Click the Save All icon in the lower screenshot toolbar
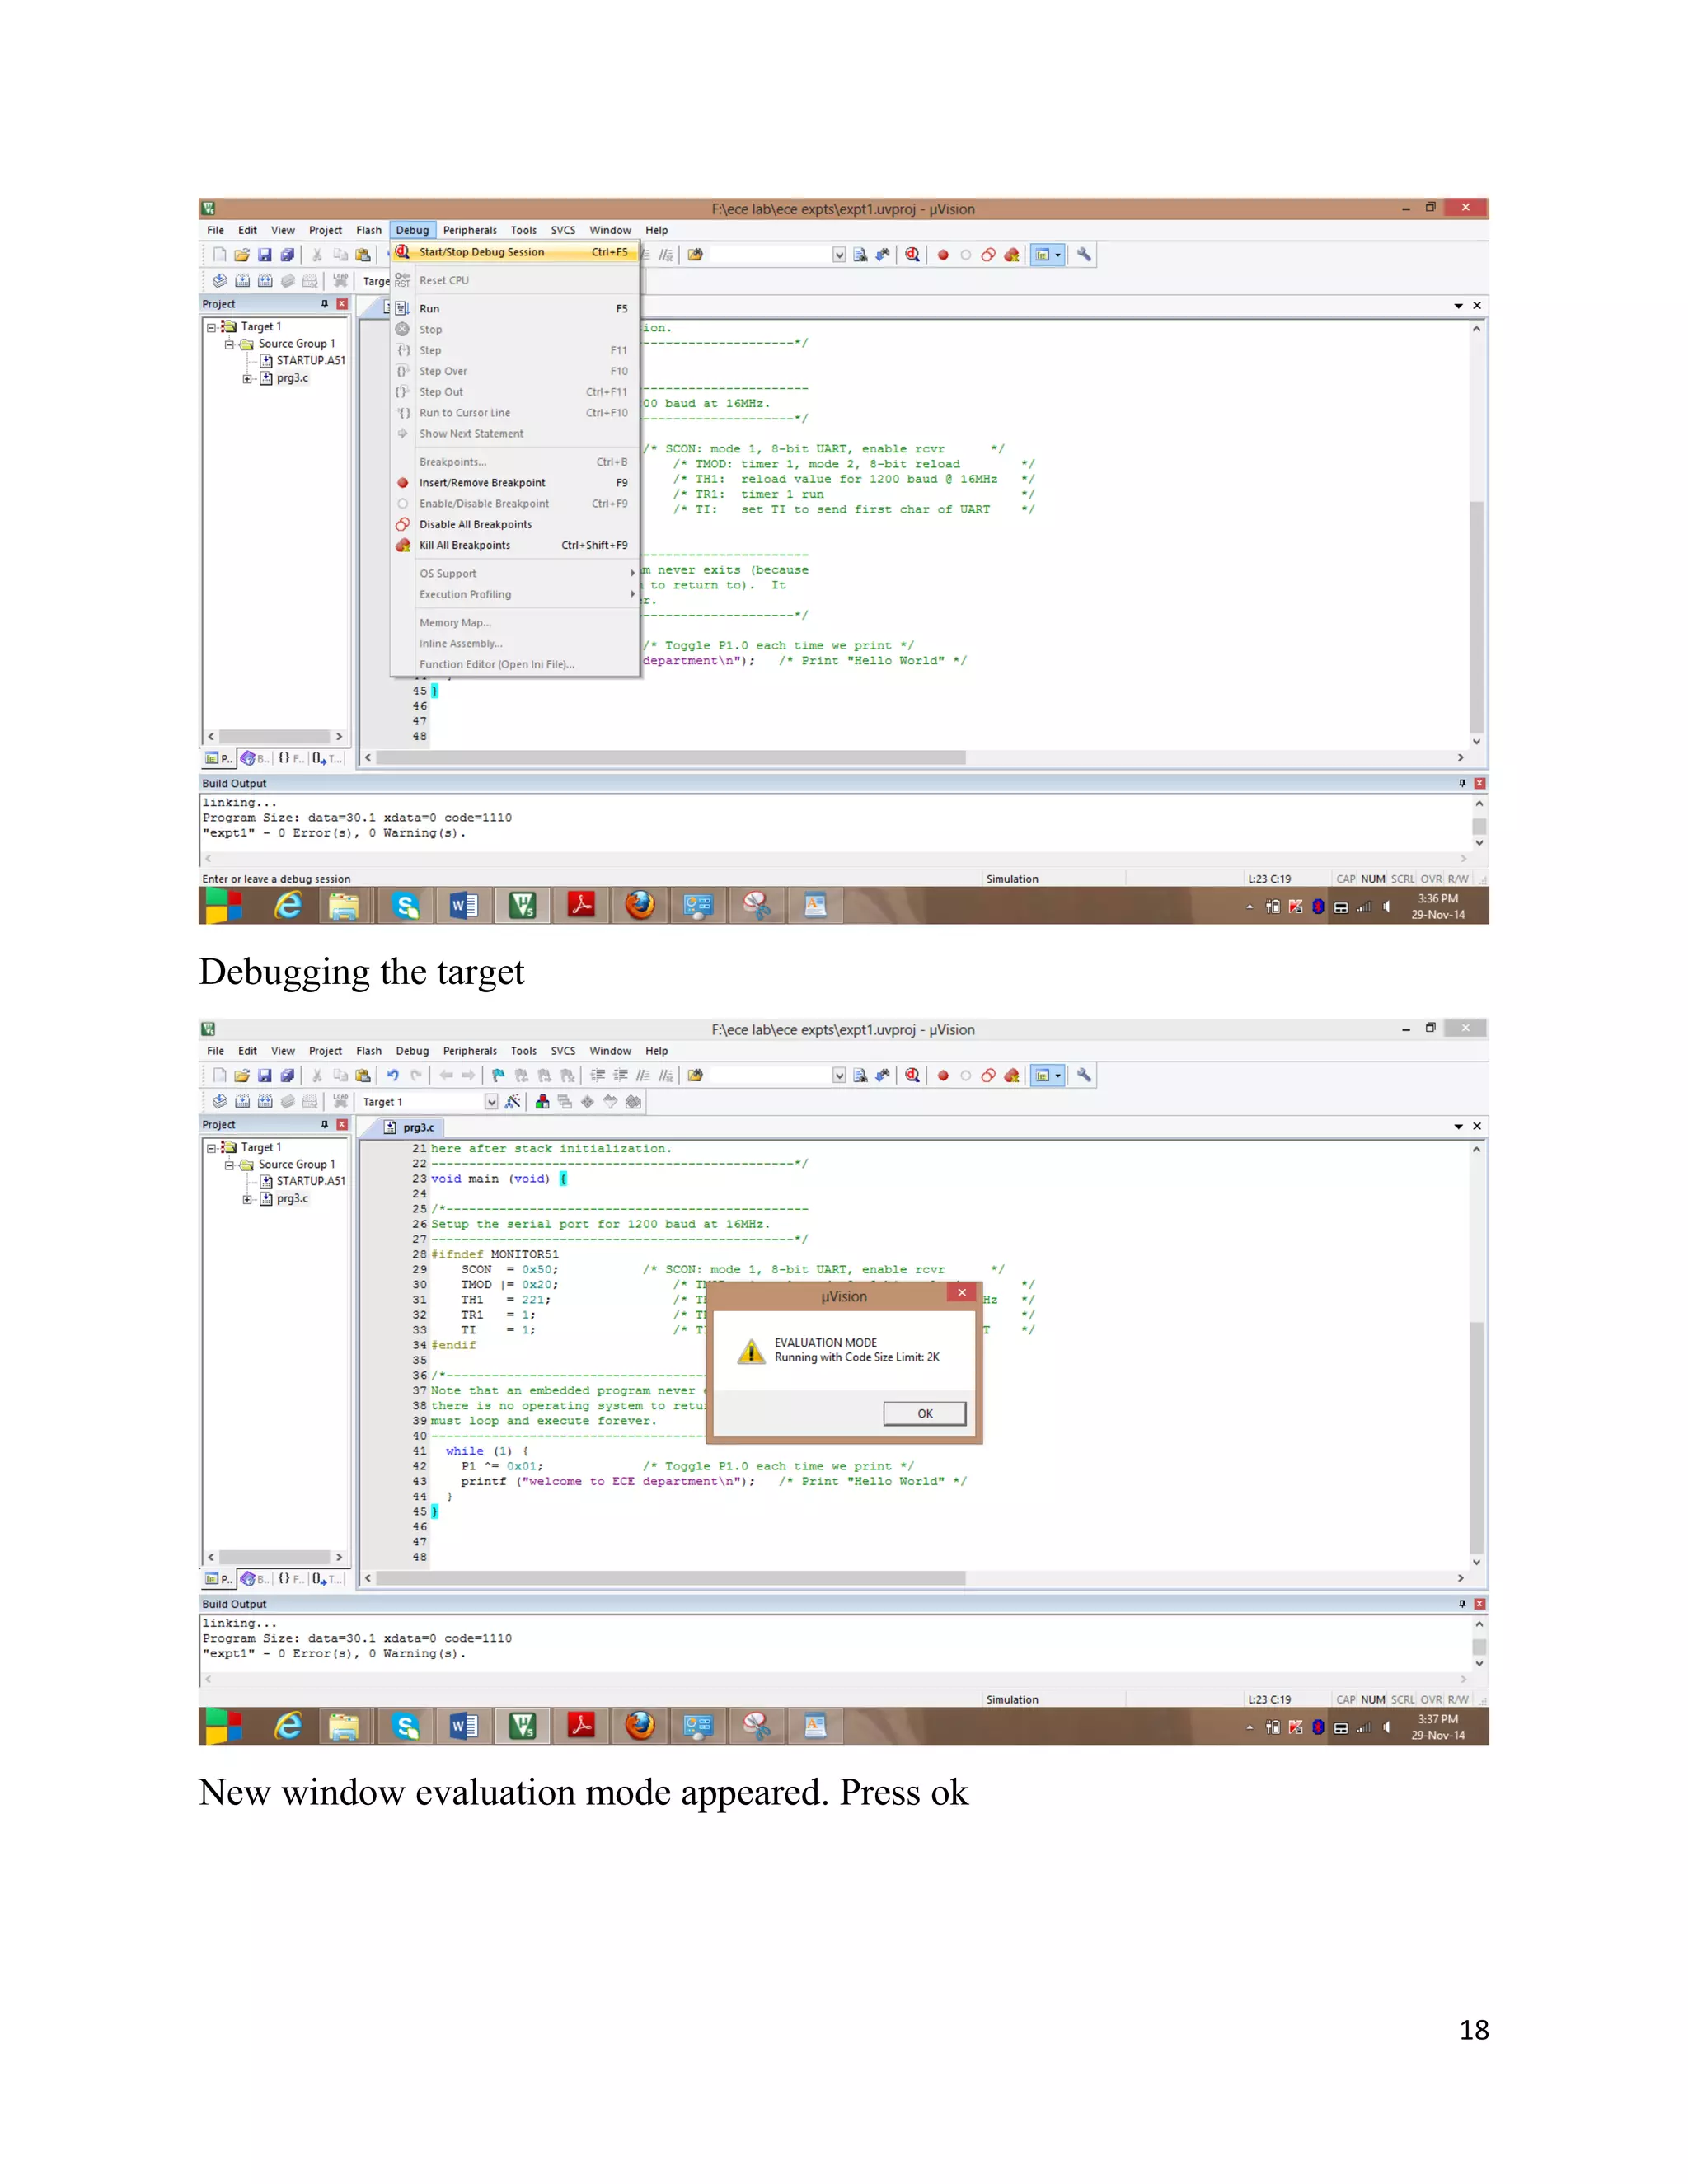 [288, 1075]
